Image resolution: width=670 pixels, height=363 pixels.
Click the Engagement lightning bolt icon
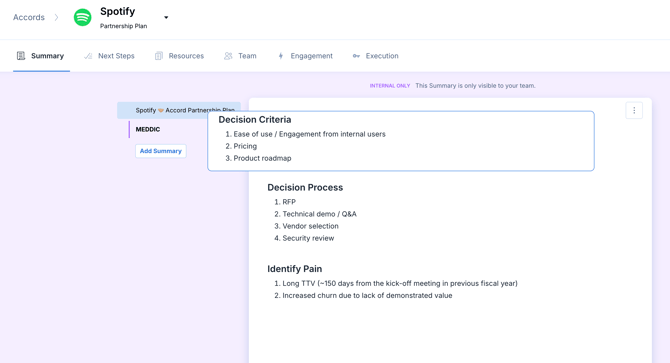click(281, 56)
